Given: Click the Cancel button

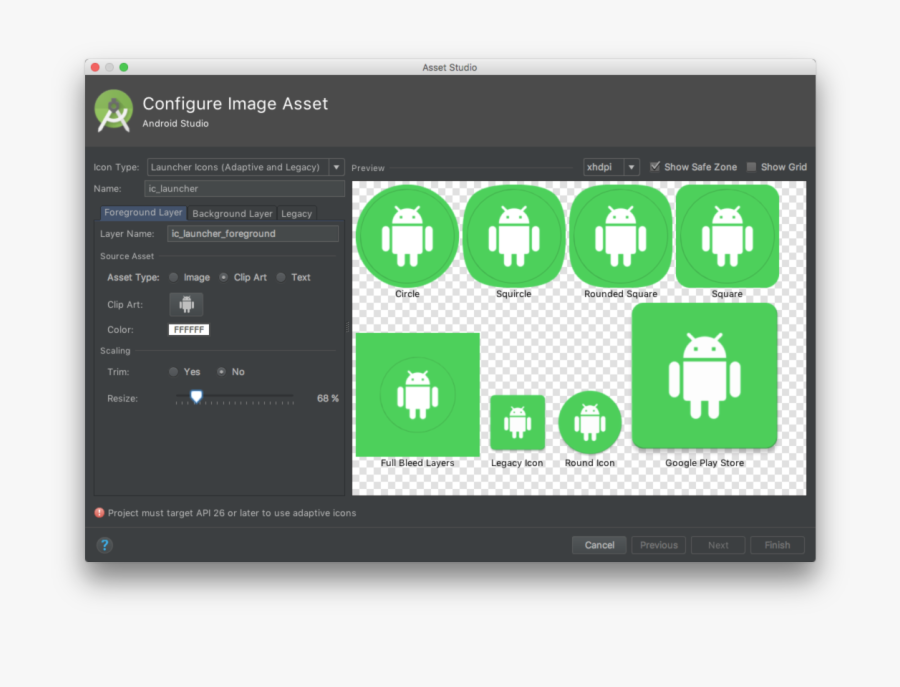Looking at the screenshot, I should tap(599, 545).
